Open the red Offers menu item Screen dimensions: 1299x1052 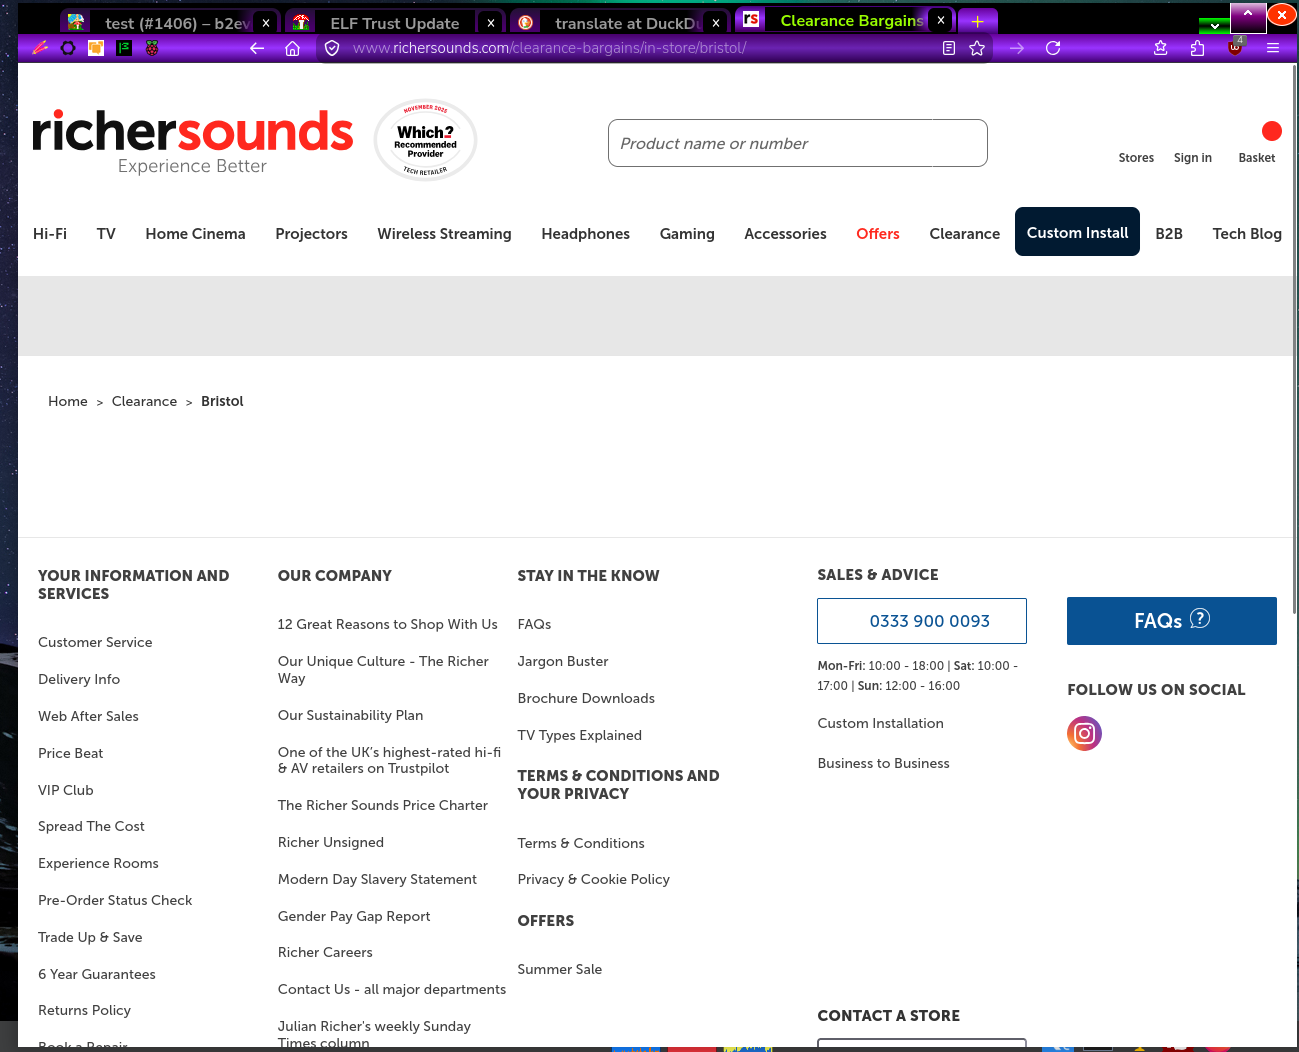coord(877,234)
